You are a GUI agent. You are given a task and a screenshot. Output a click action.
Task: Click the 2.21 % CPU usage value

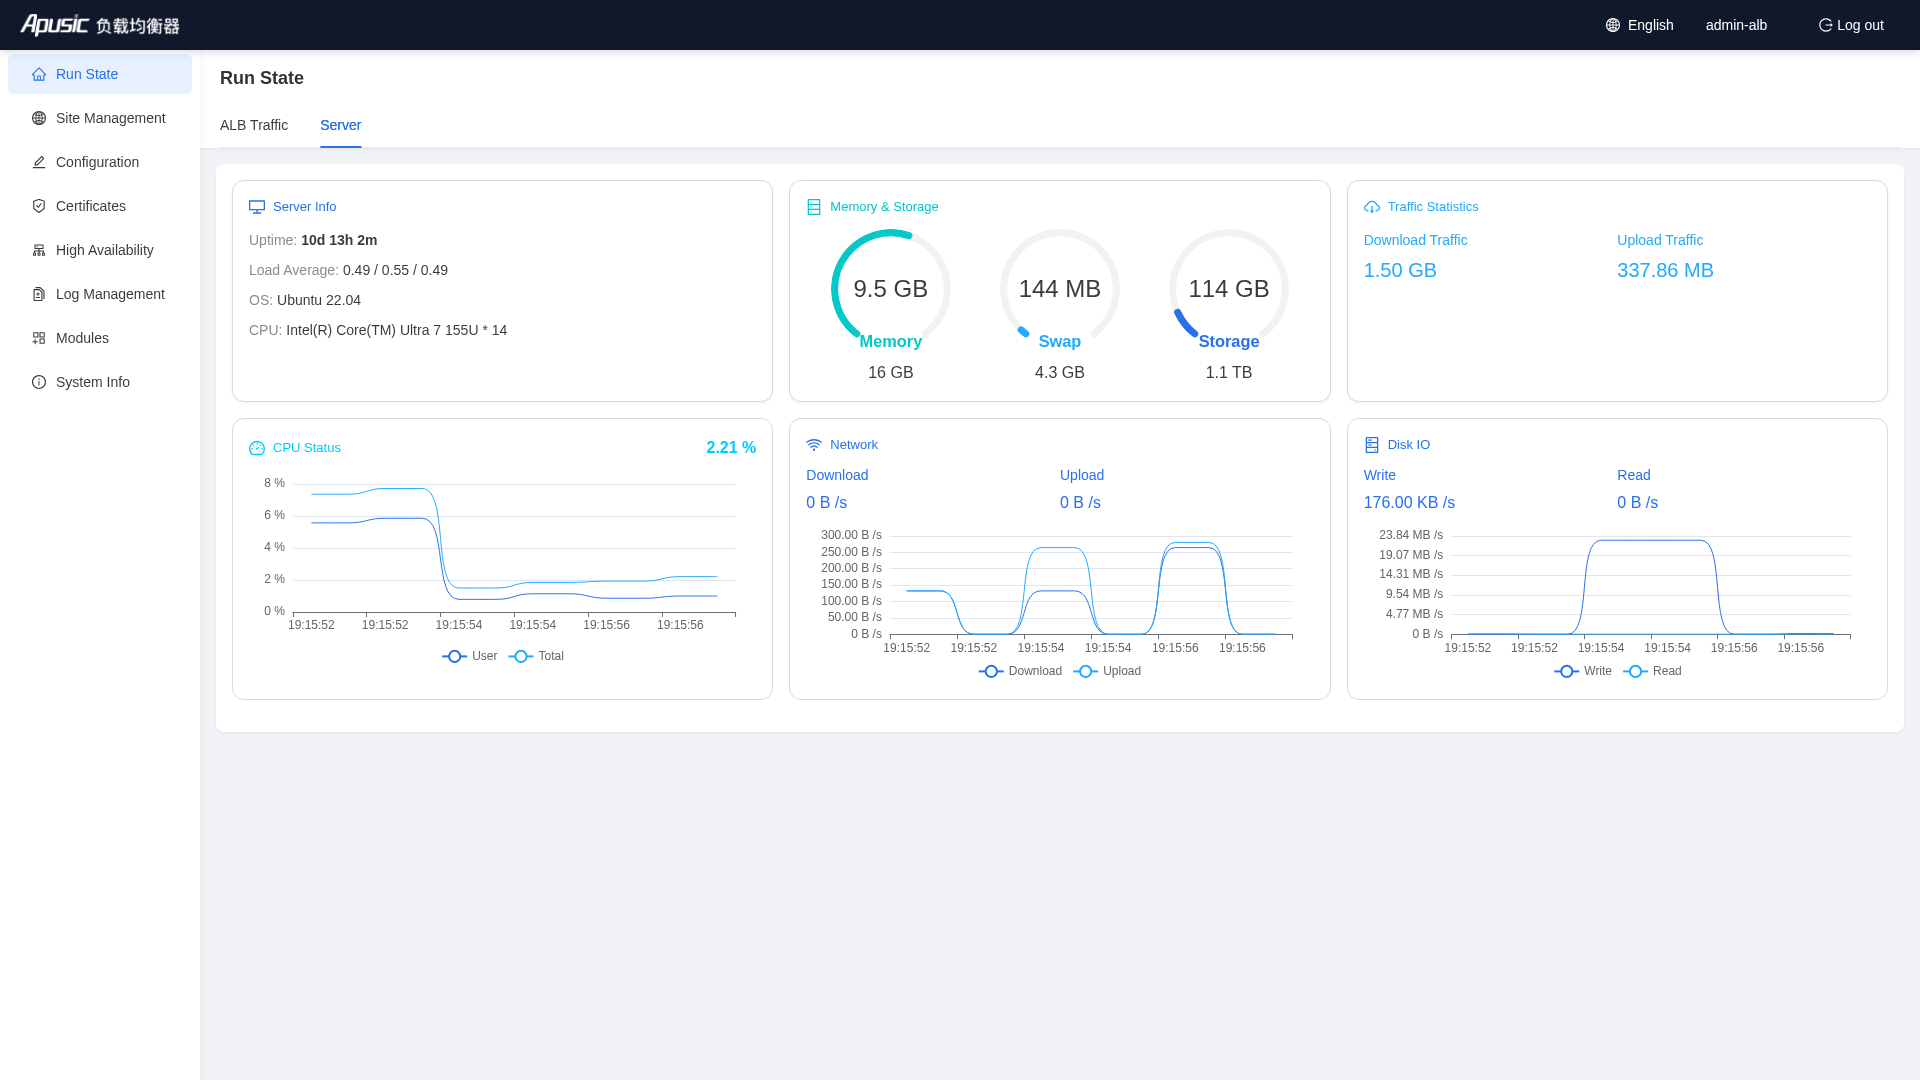click(x=731, y=448)
